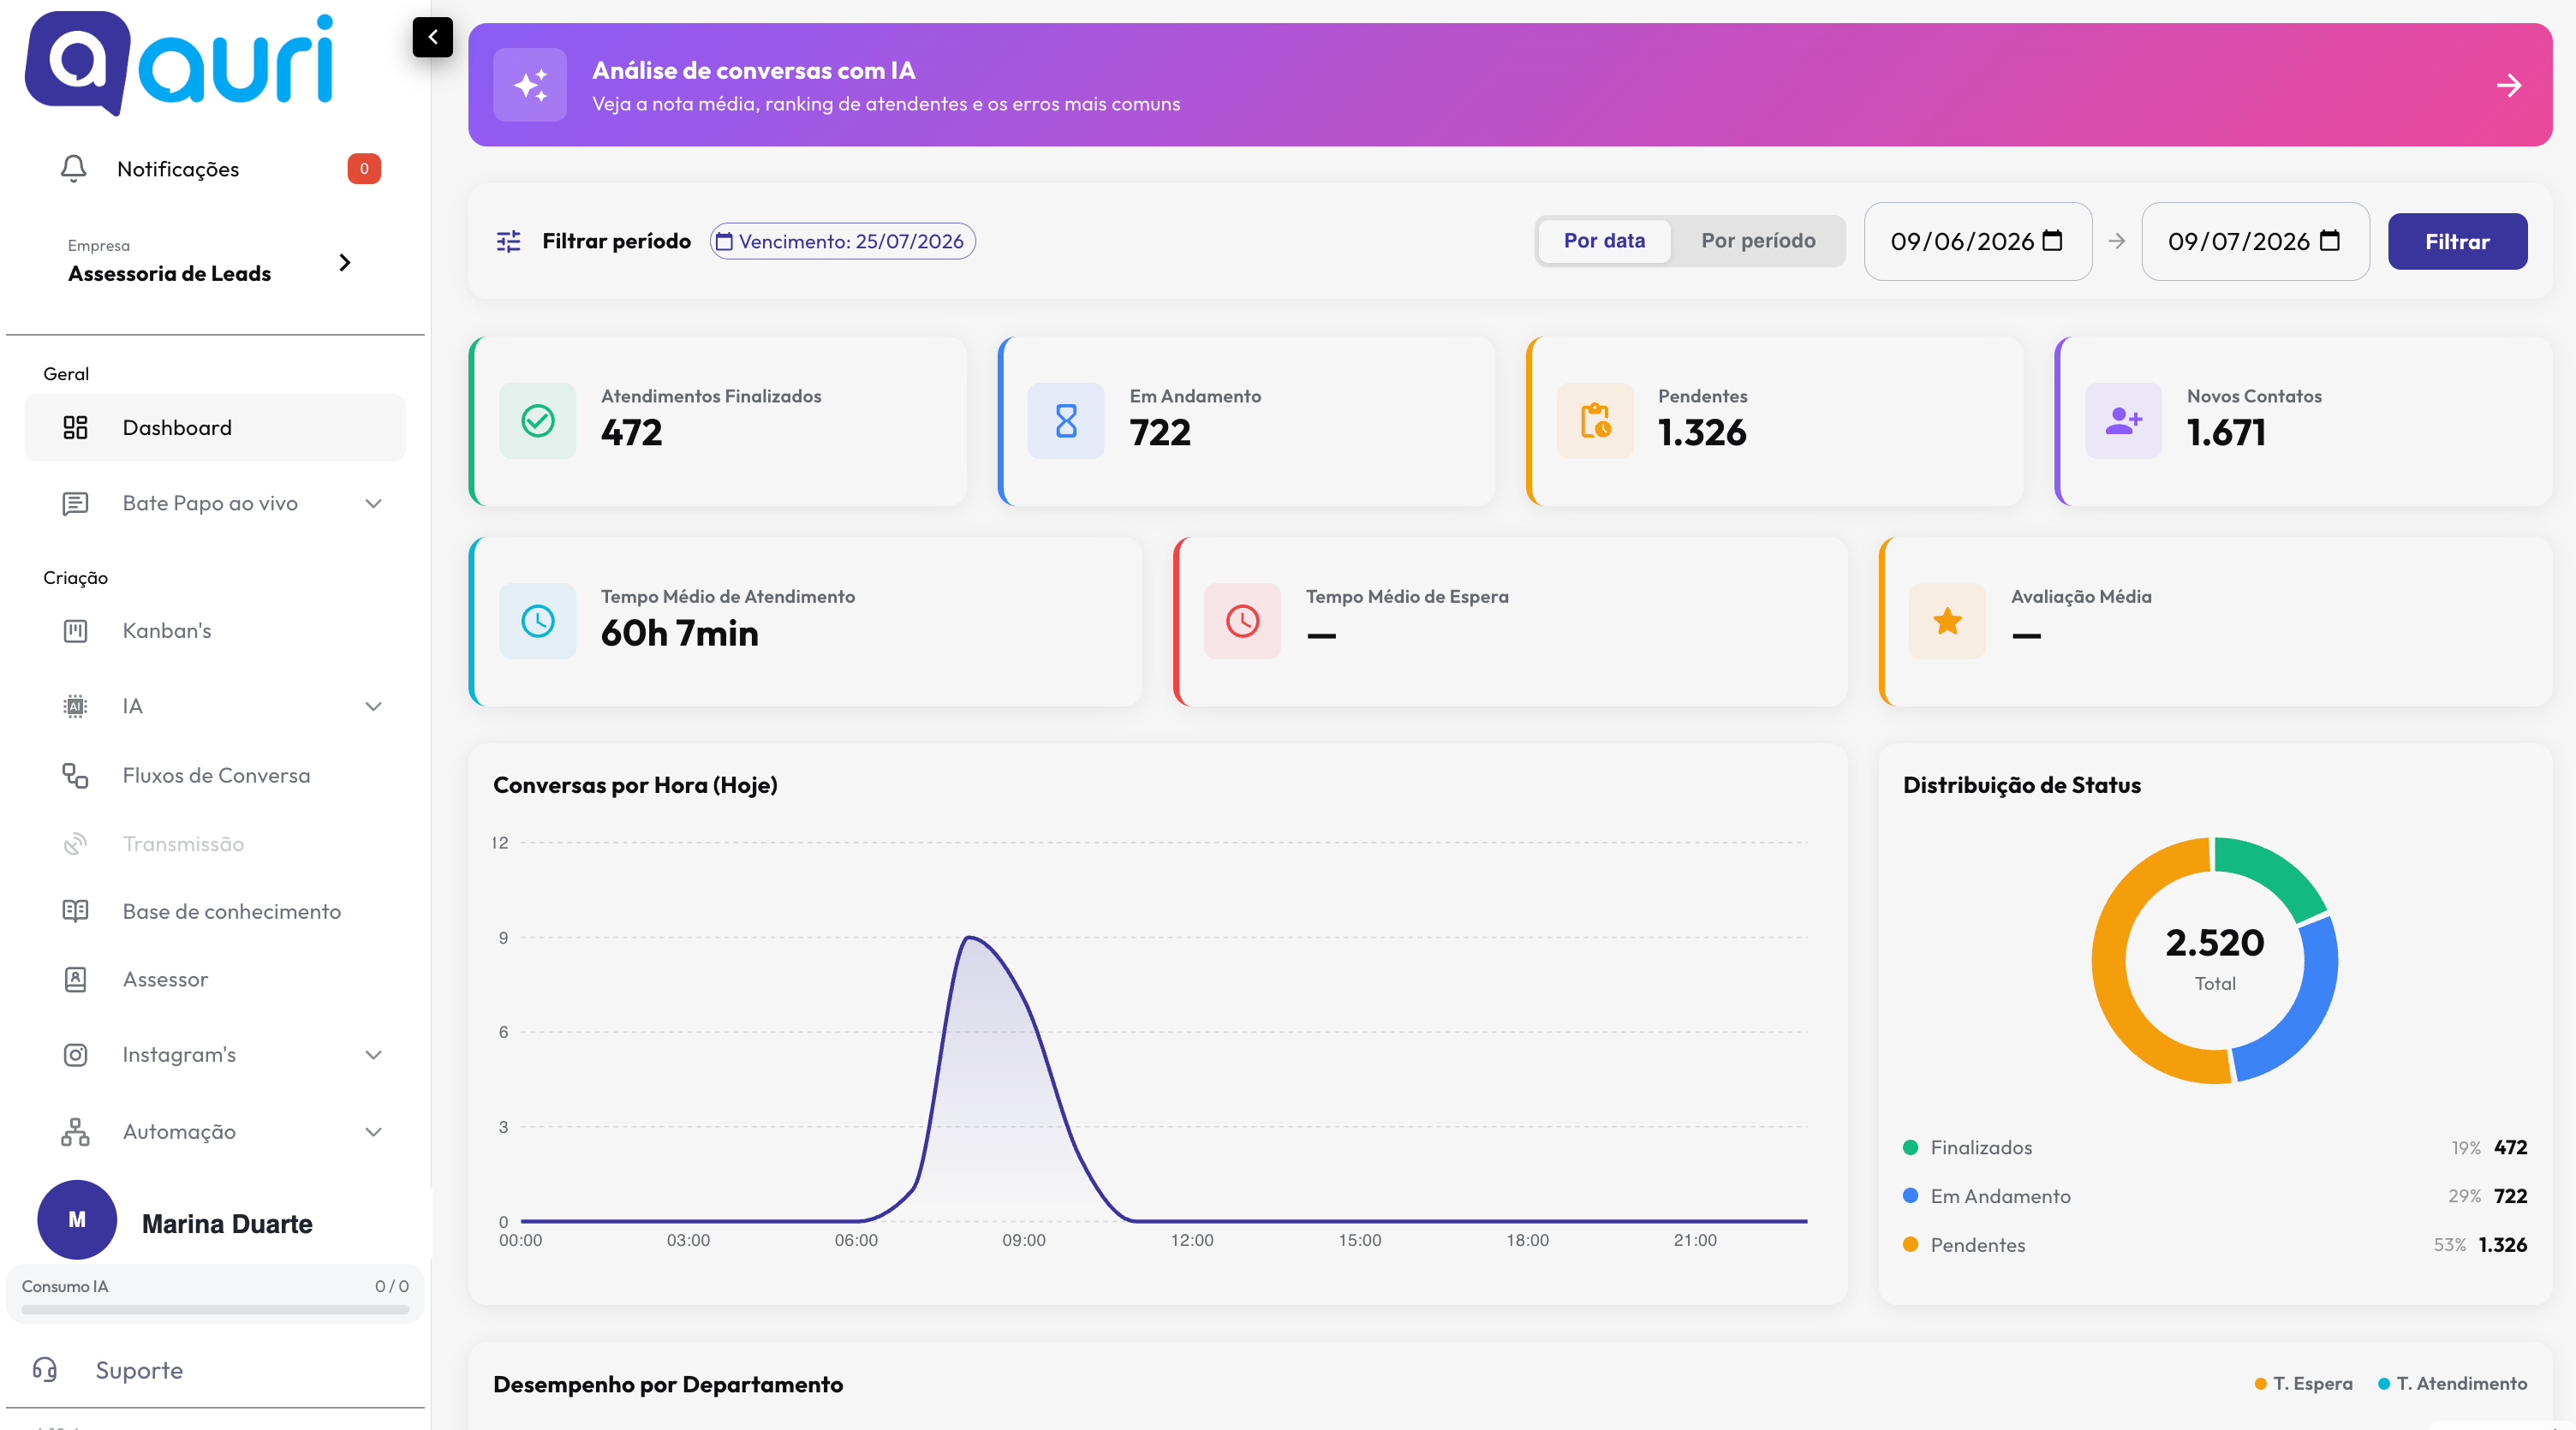Image resolution: width=2576 pixels, height=1430 pixels.
Task: Collapse the sidebar with the arrow button
Action: pos(432,37)
